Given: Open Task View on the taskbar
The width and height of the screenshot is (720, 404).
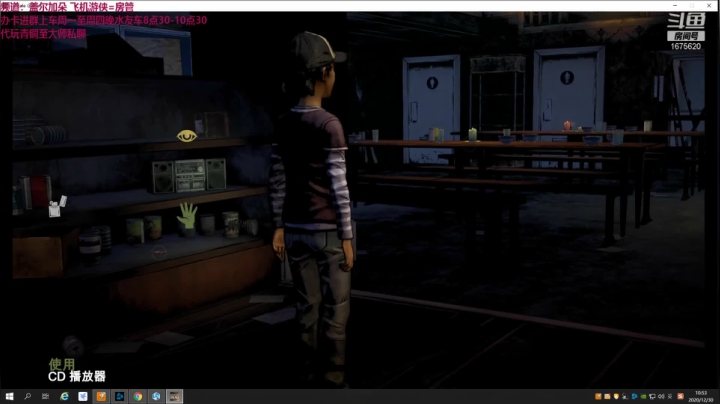Looking at the screenshot, I should click(45, 396).
